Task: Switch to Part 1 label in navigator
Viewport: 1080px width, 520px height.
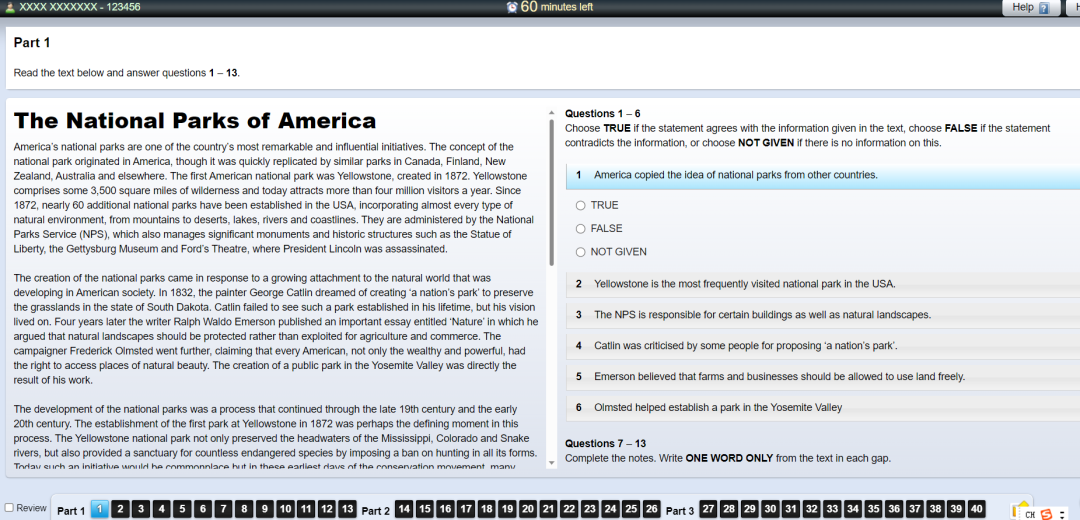Action: coord(71,511)
